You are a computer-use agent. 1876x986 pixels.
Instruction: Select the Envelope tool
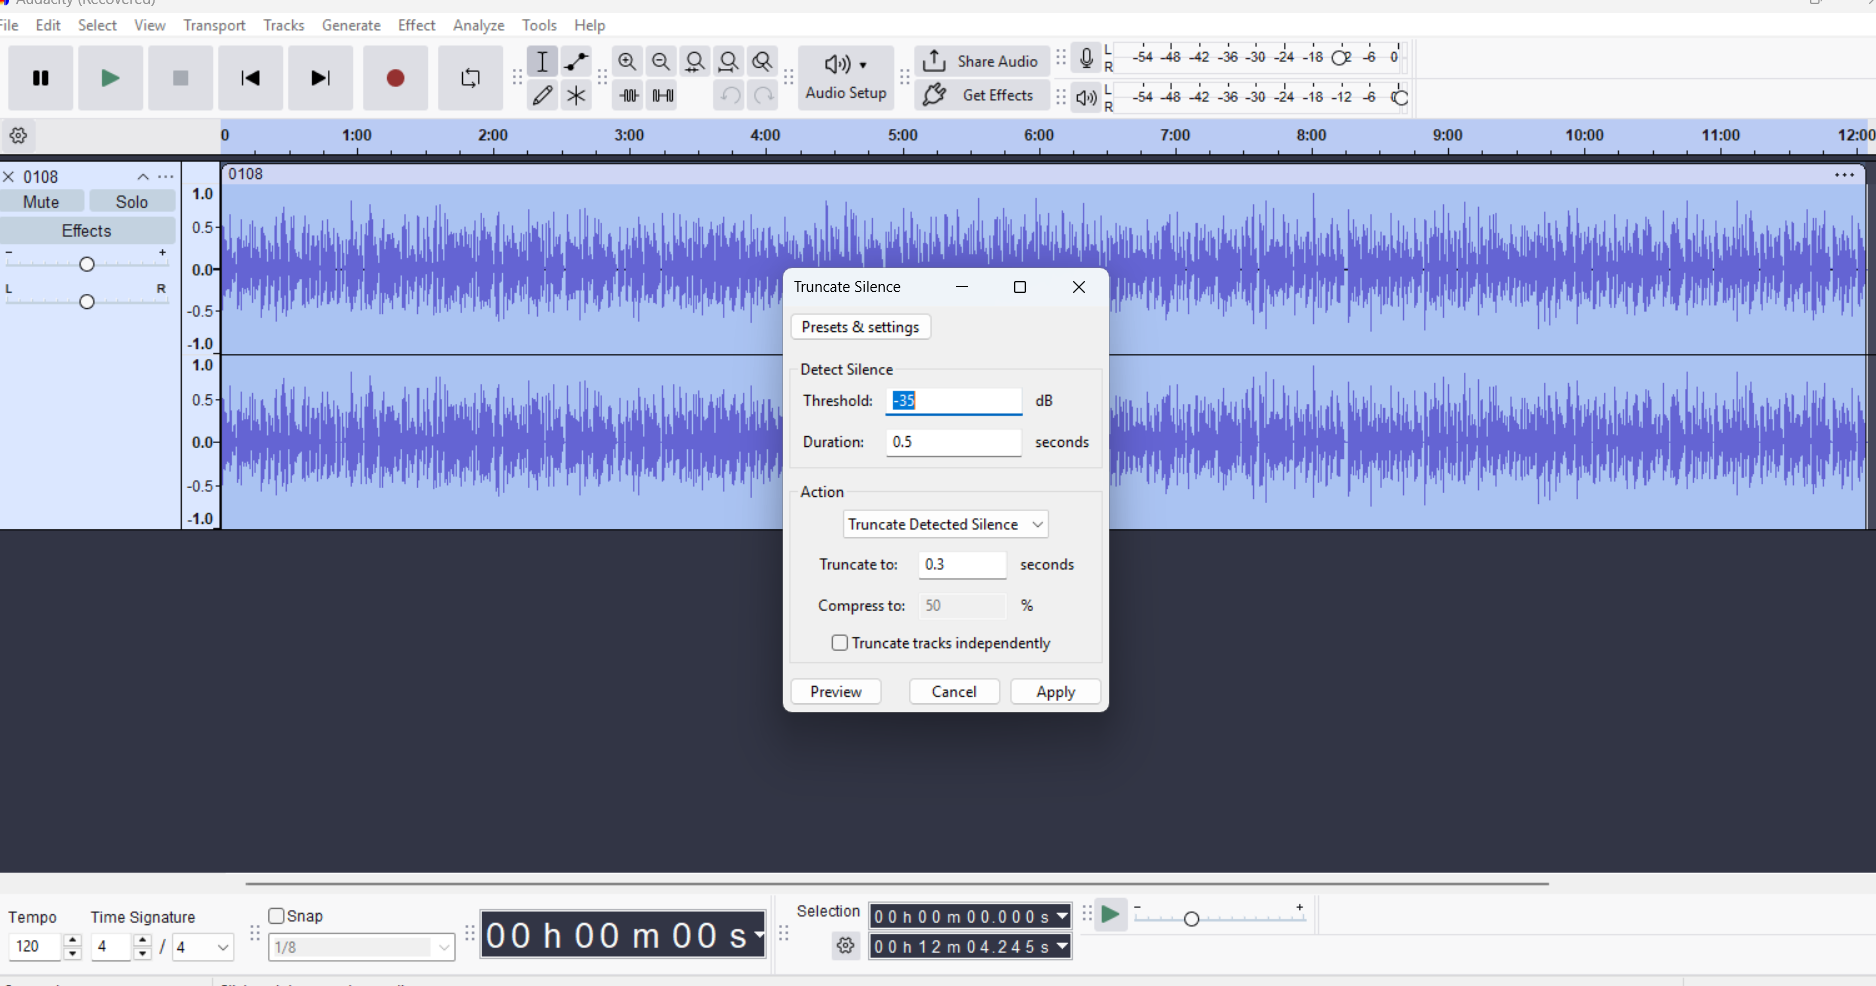coord(576,62)
